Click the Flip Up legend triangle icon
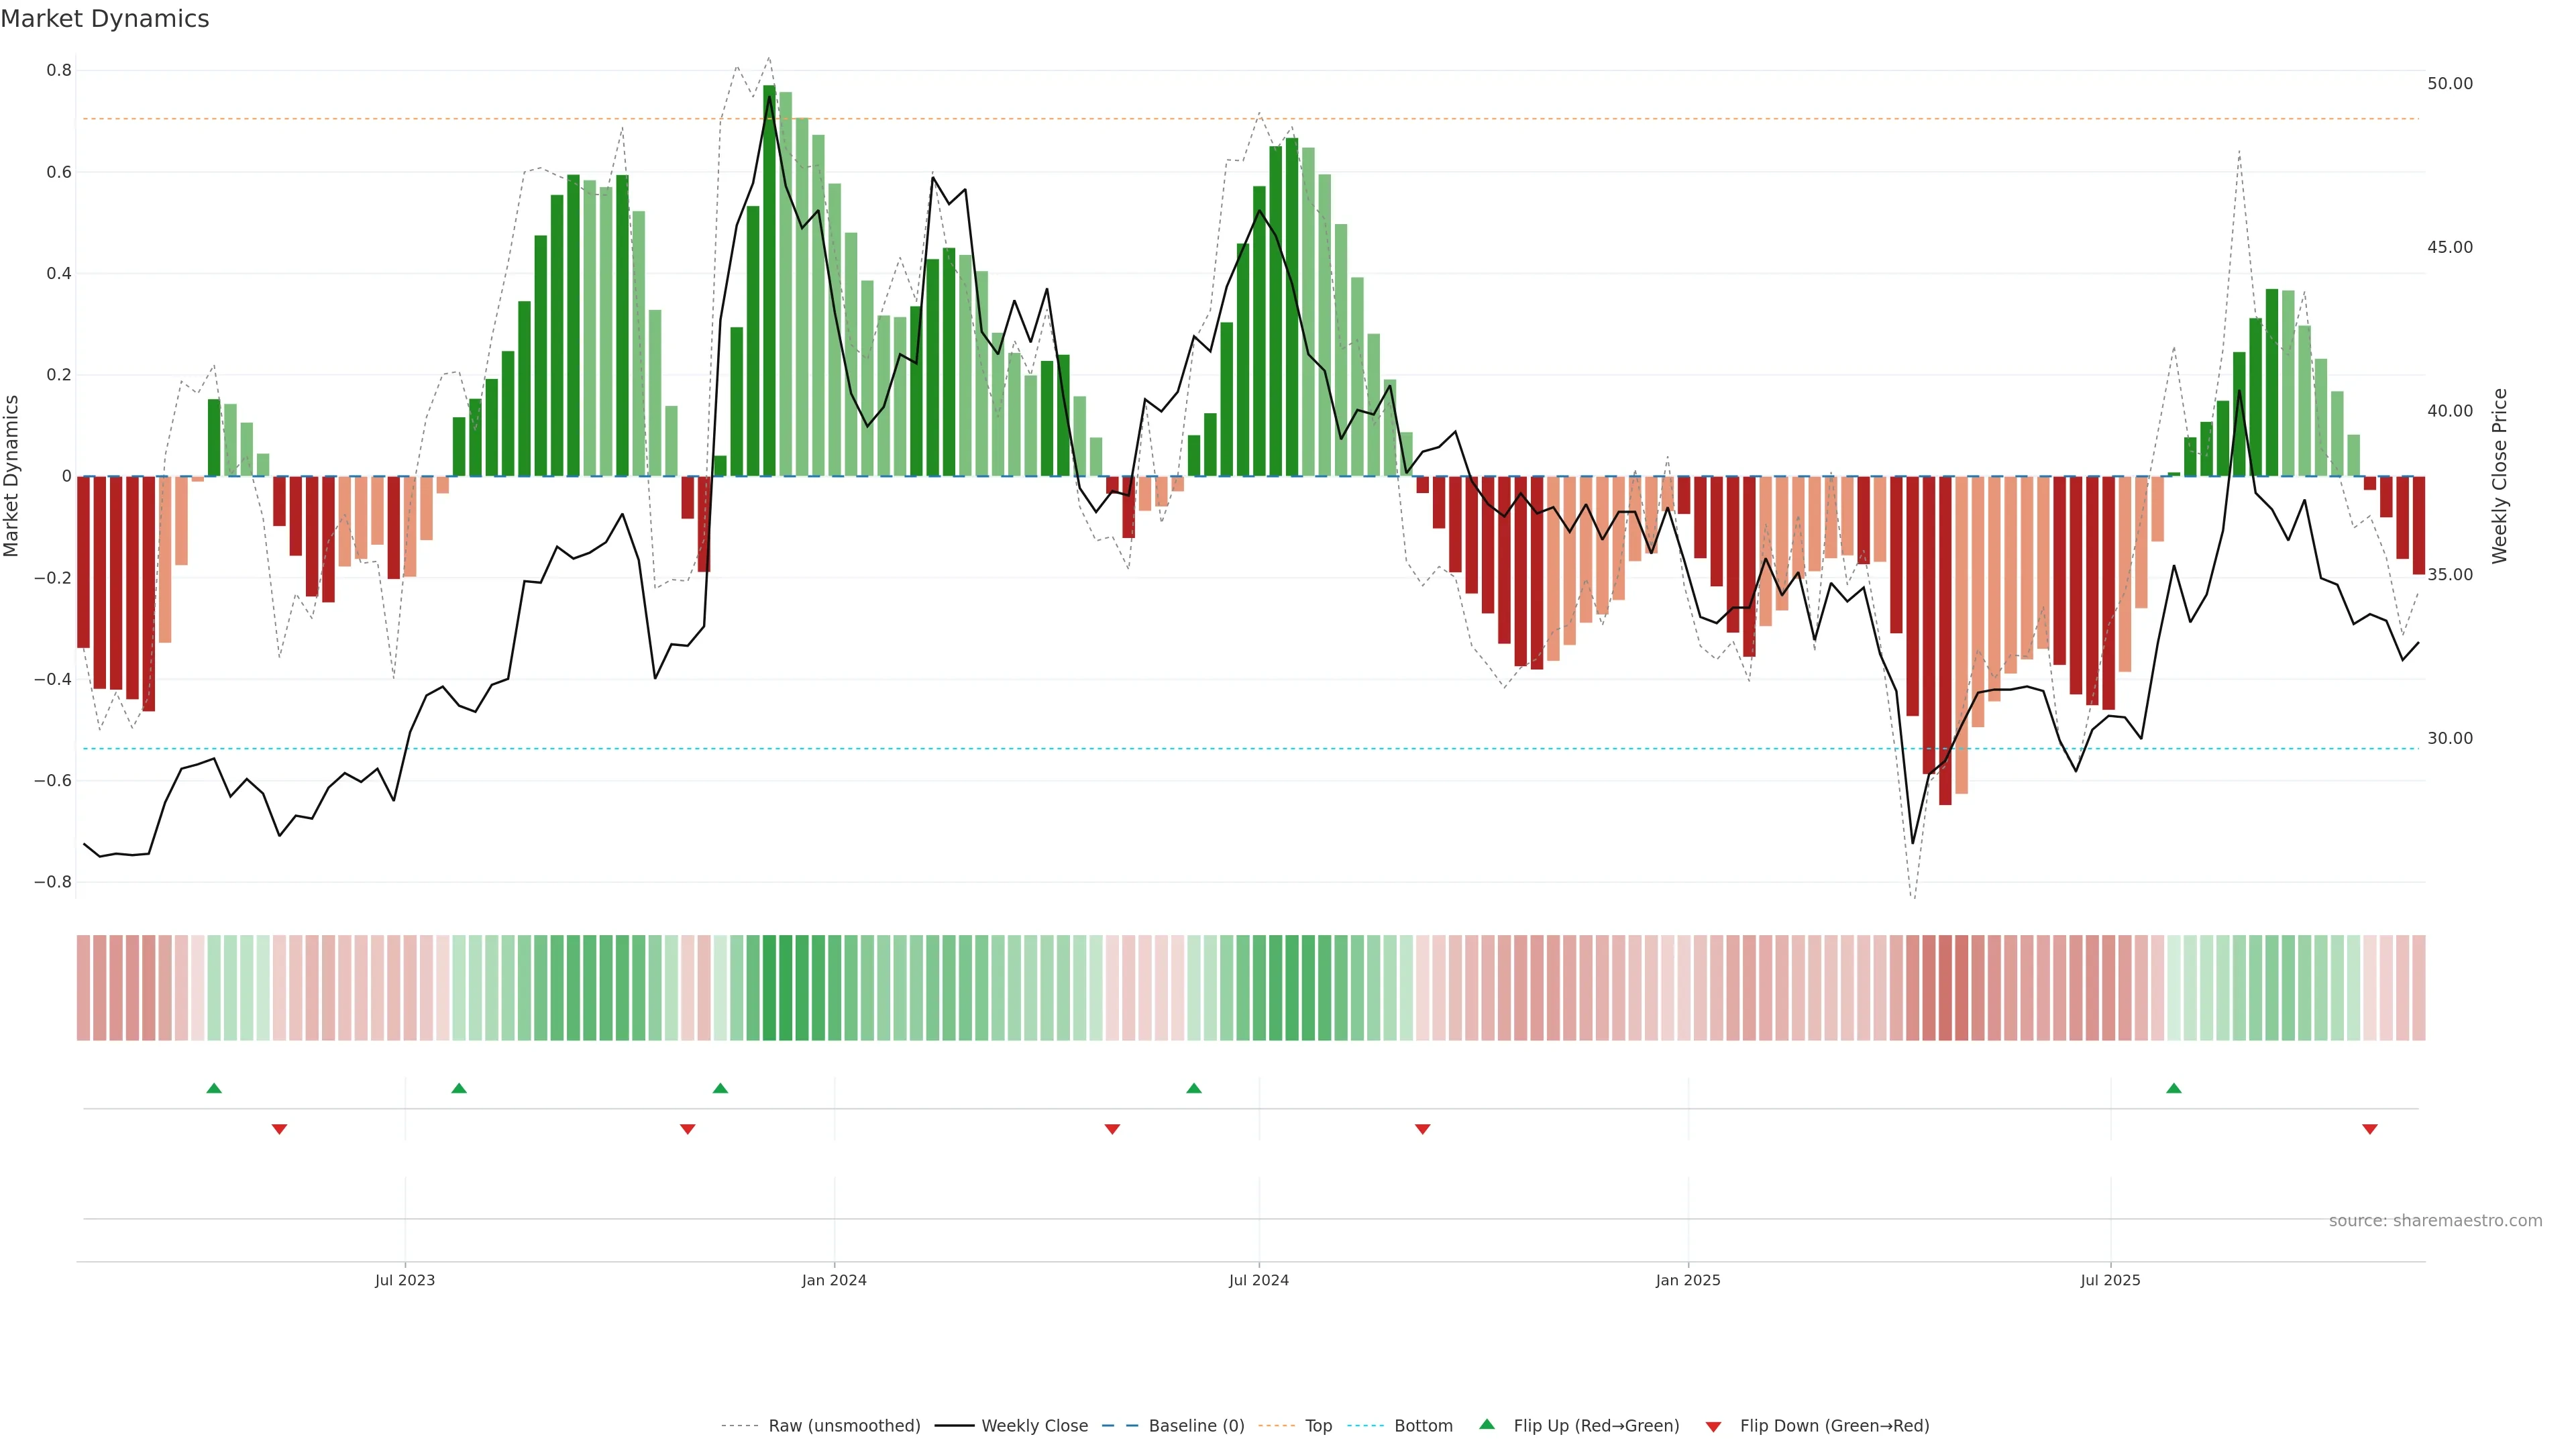This screenshot has width=2576, height=1449. tap(1487, 1424)
